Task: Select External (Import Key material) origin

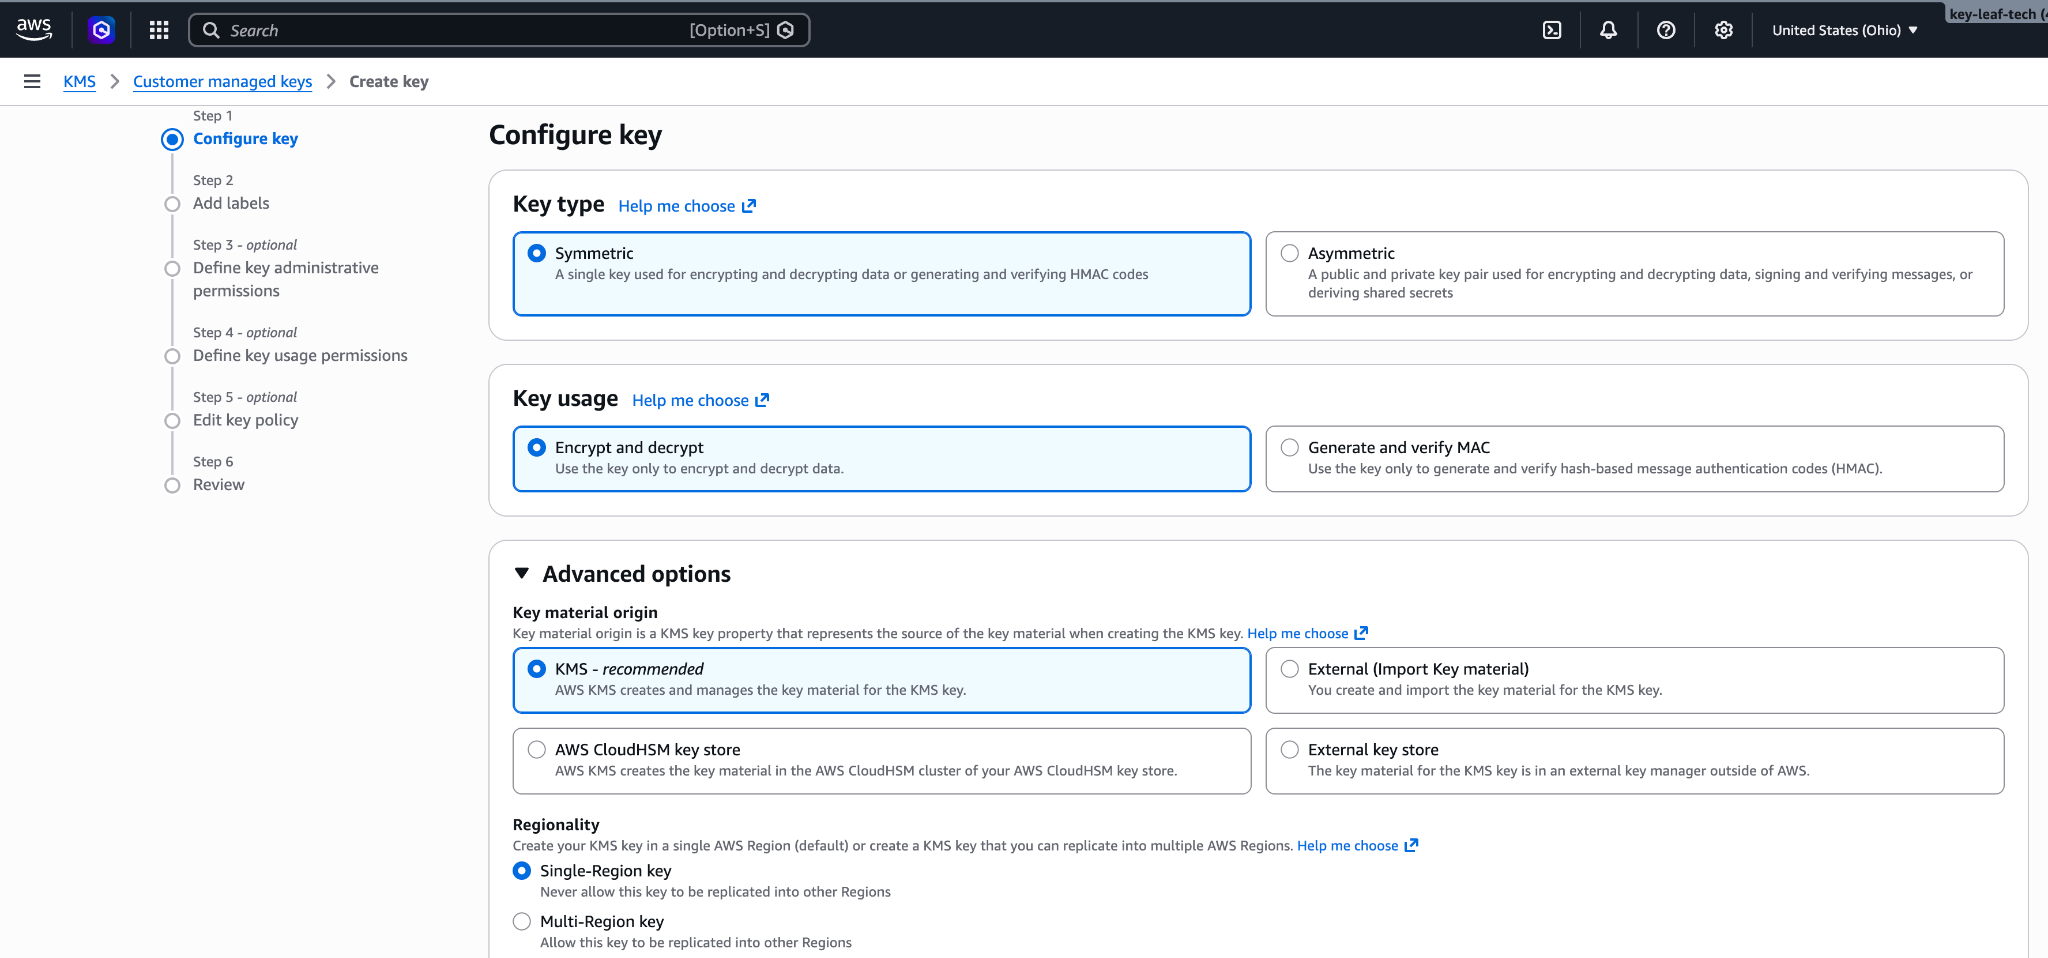Action: coord(1634,680)
